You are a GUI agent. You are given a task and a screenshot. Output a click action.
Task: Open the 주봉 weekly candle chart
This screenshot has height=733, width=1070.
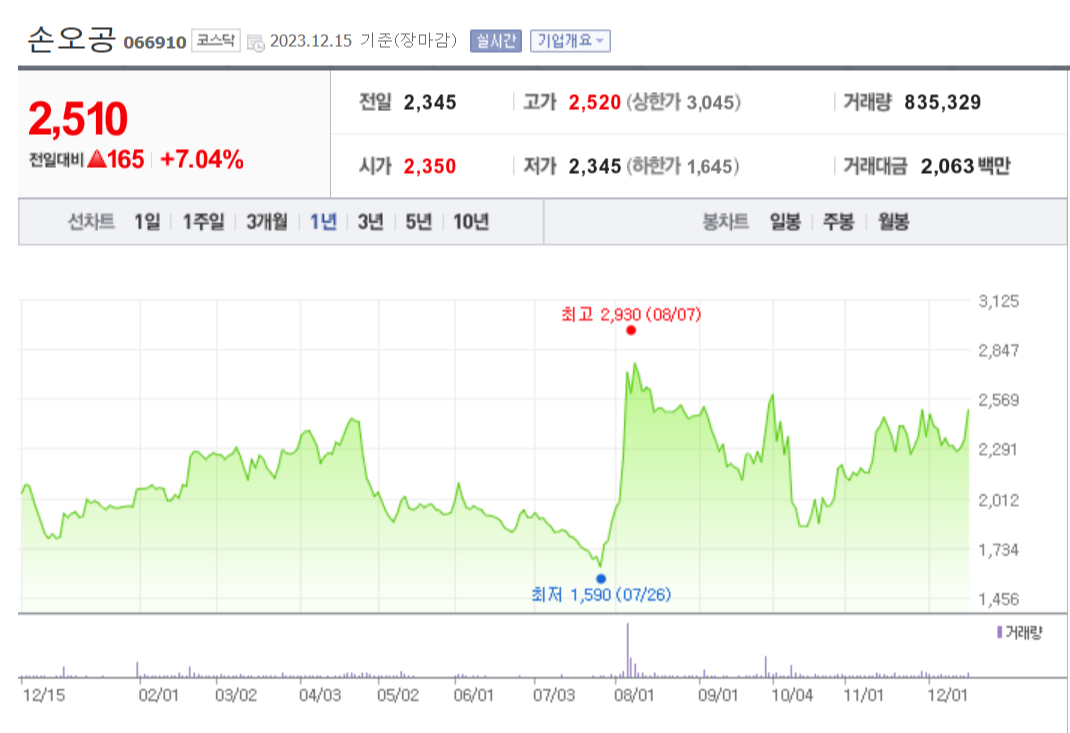(x=838, y=222)
